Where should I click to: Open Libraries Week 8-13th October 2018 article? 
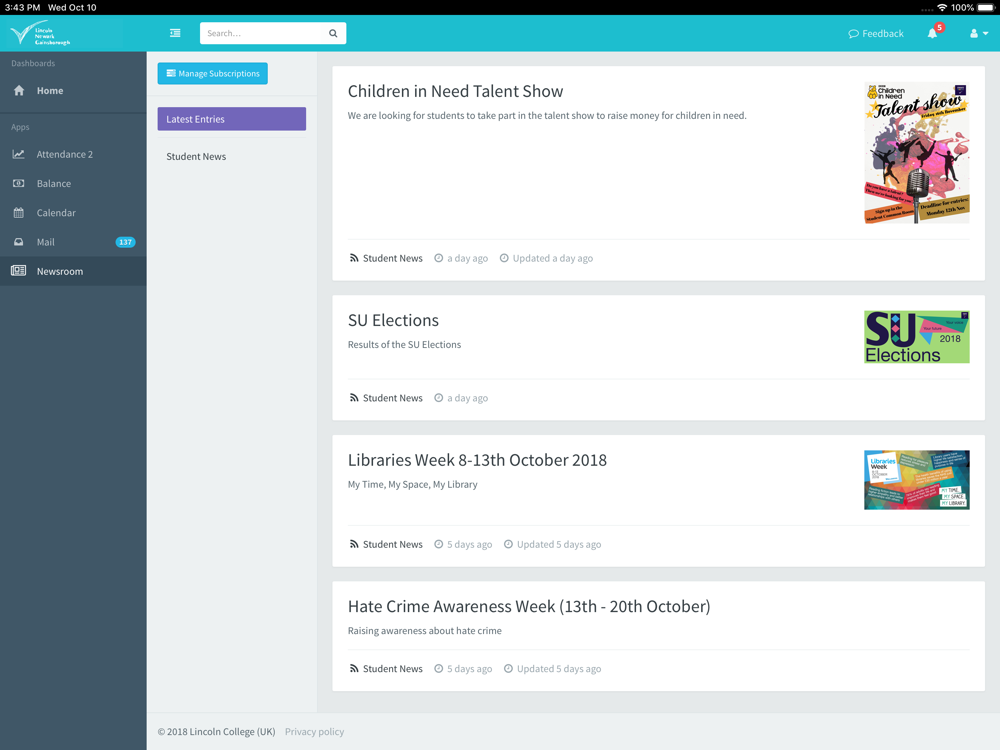(x=477, y=460)
